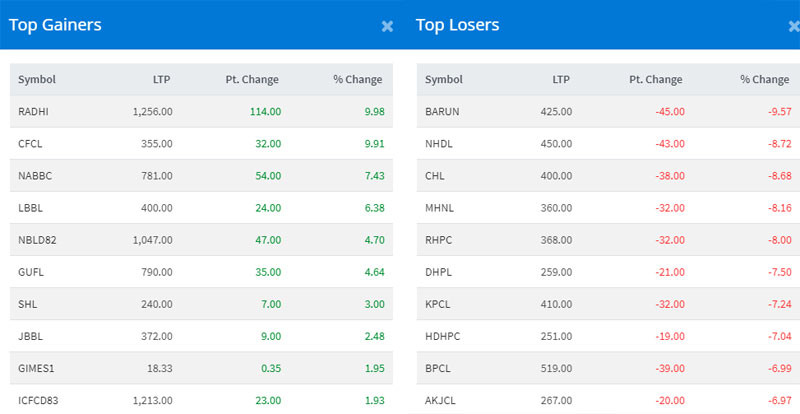
Task: Sort gainers by % Change header
Action: 357,80
